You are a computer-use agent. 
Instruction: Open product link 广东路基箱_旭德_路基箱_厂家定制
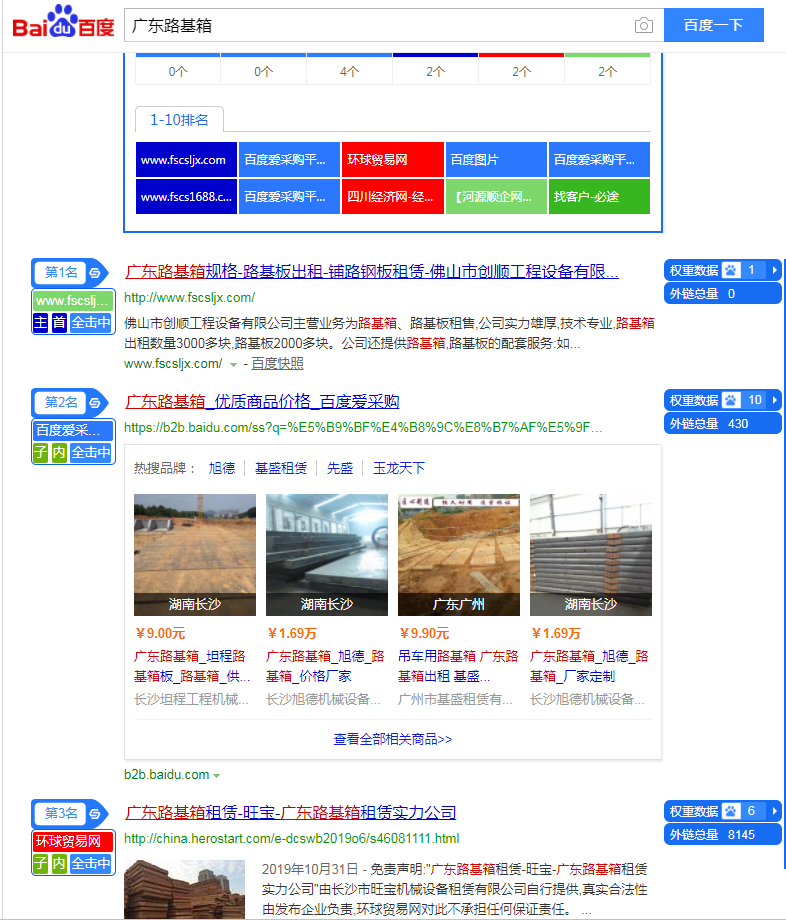pos(589,666)
